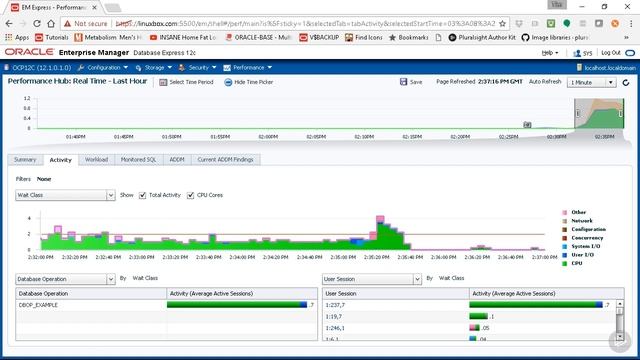The width and height of the screenshot is (640, 360).
Task: Show more bookmarks with overflow chevron
Action: click(x=627, y=38)
